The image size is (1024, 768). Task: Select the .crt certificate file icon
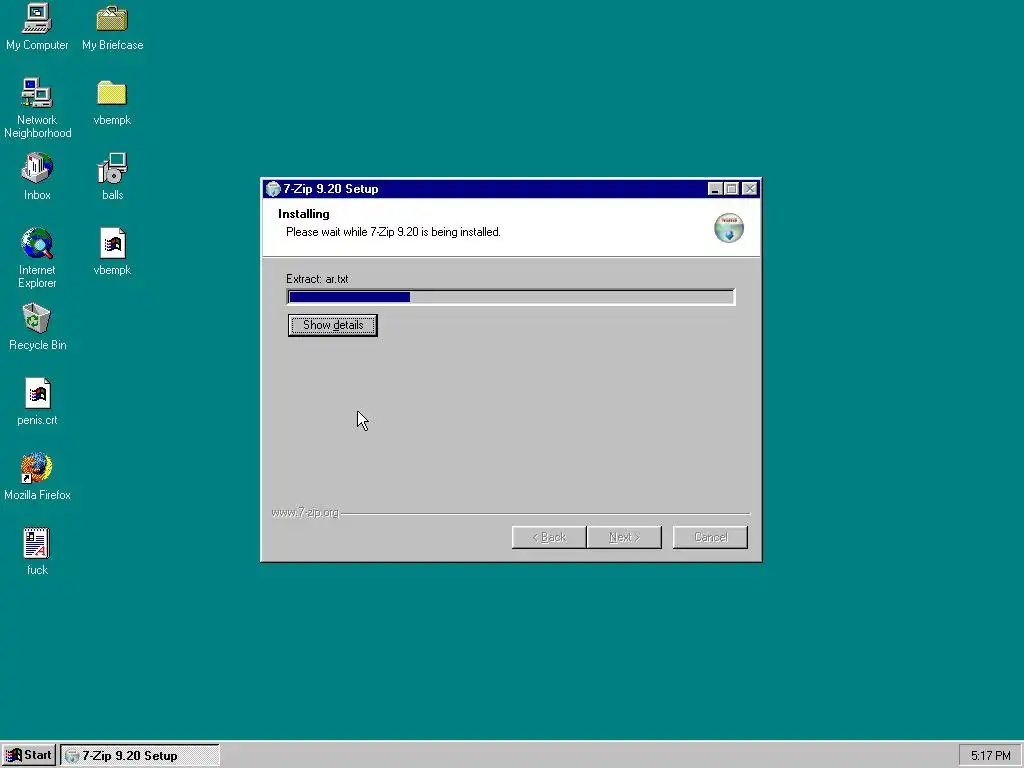pyautogui.click(x=37, y=402)
